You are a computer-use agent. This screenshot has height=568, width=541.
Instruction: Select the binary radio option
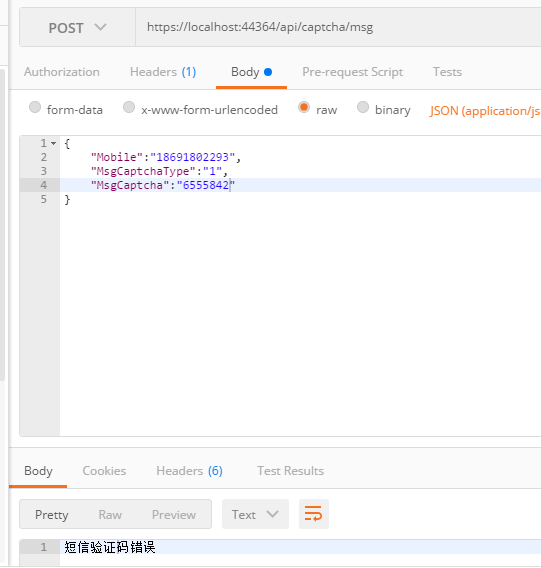point(363,107)
